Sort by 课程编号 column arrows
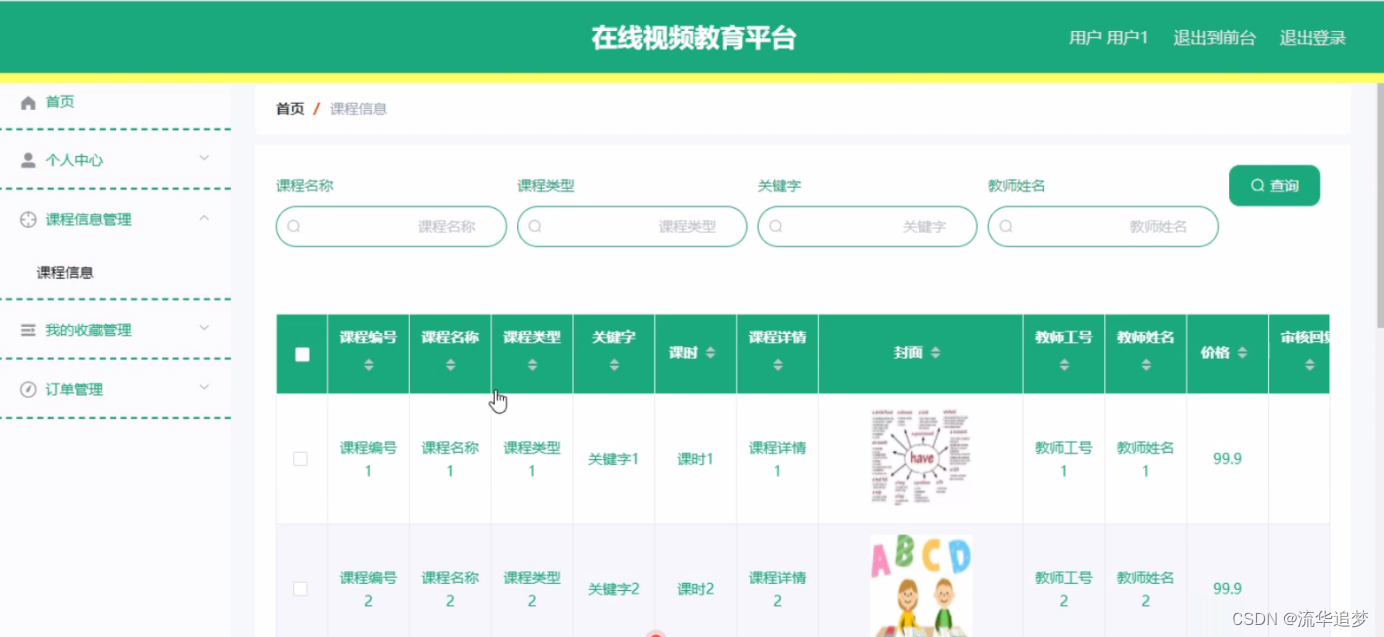This screenshot has width=1384, height=637. coord(368,366)
